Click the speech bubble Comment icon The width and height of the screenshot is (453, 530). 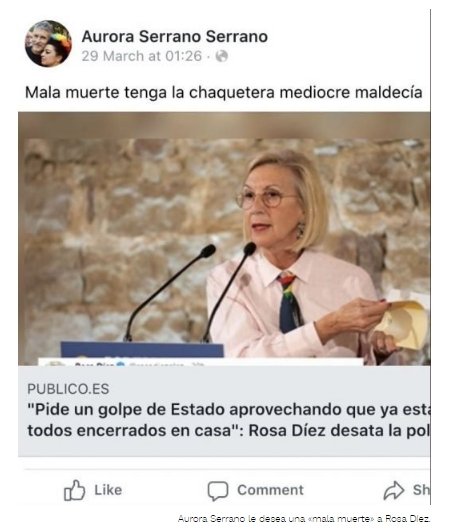(218, 491)
